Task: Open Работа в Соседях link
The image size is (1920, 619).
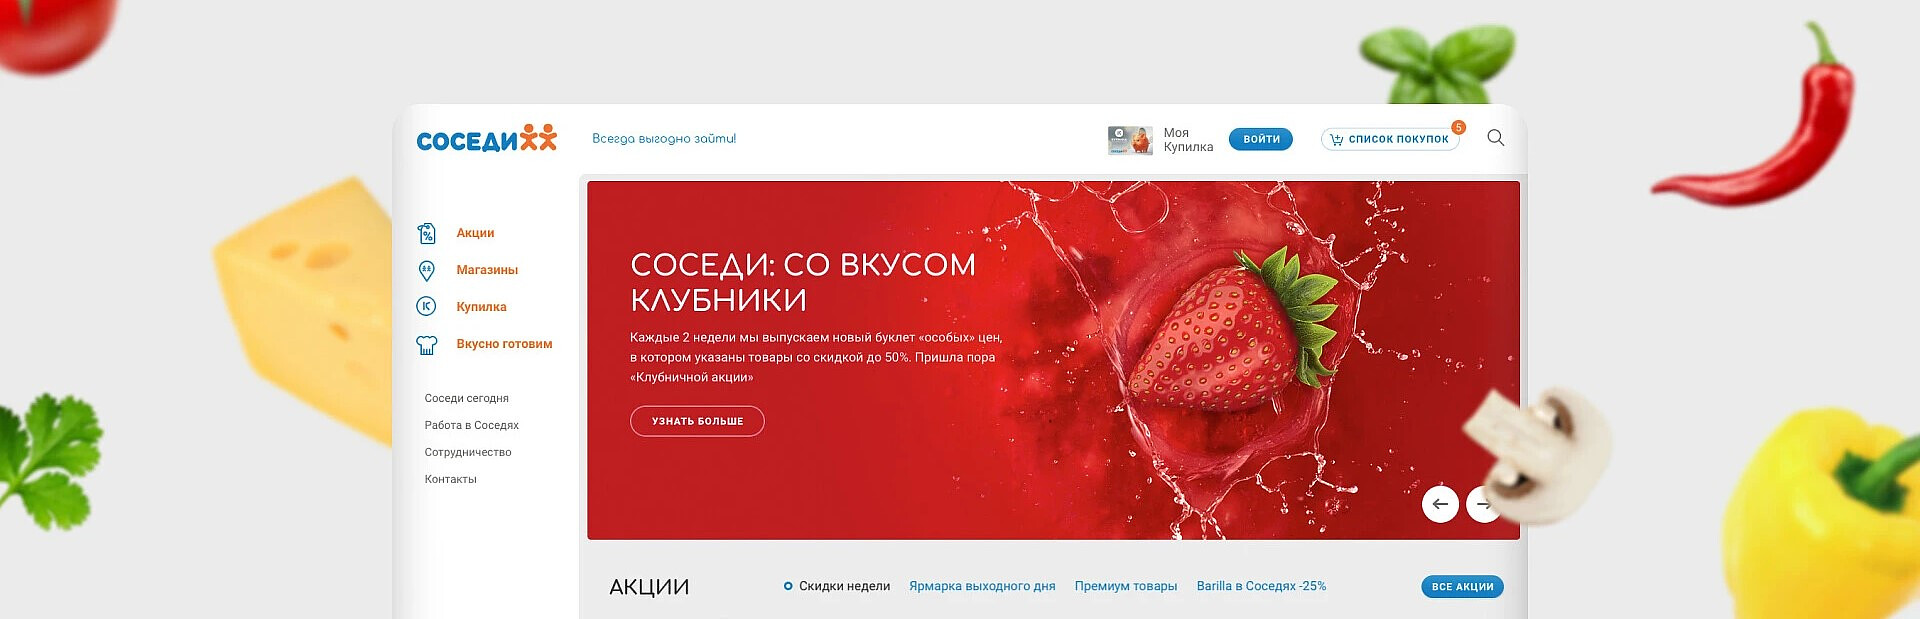Action: 471,425
